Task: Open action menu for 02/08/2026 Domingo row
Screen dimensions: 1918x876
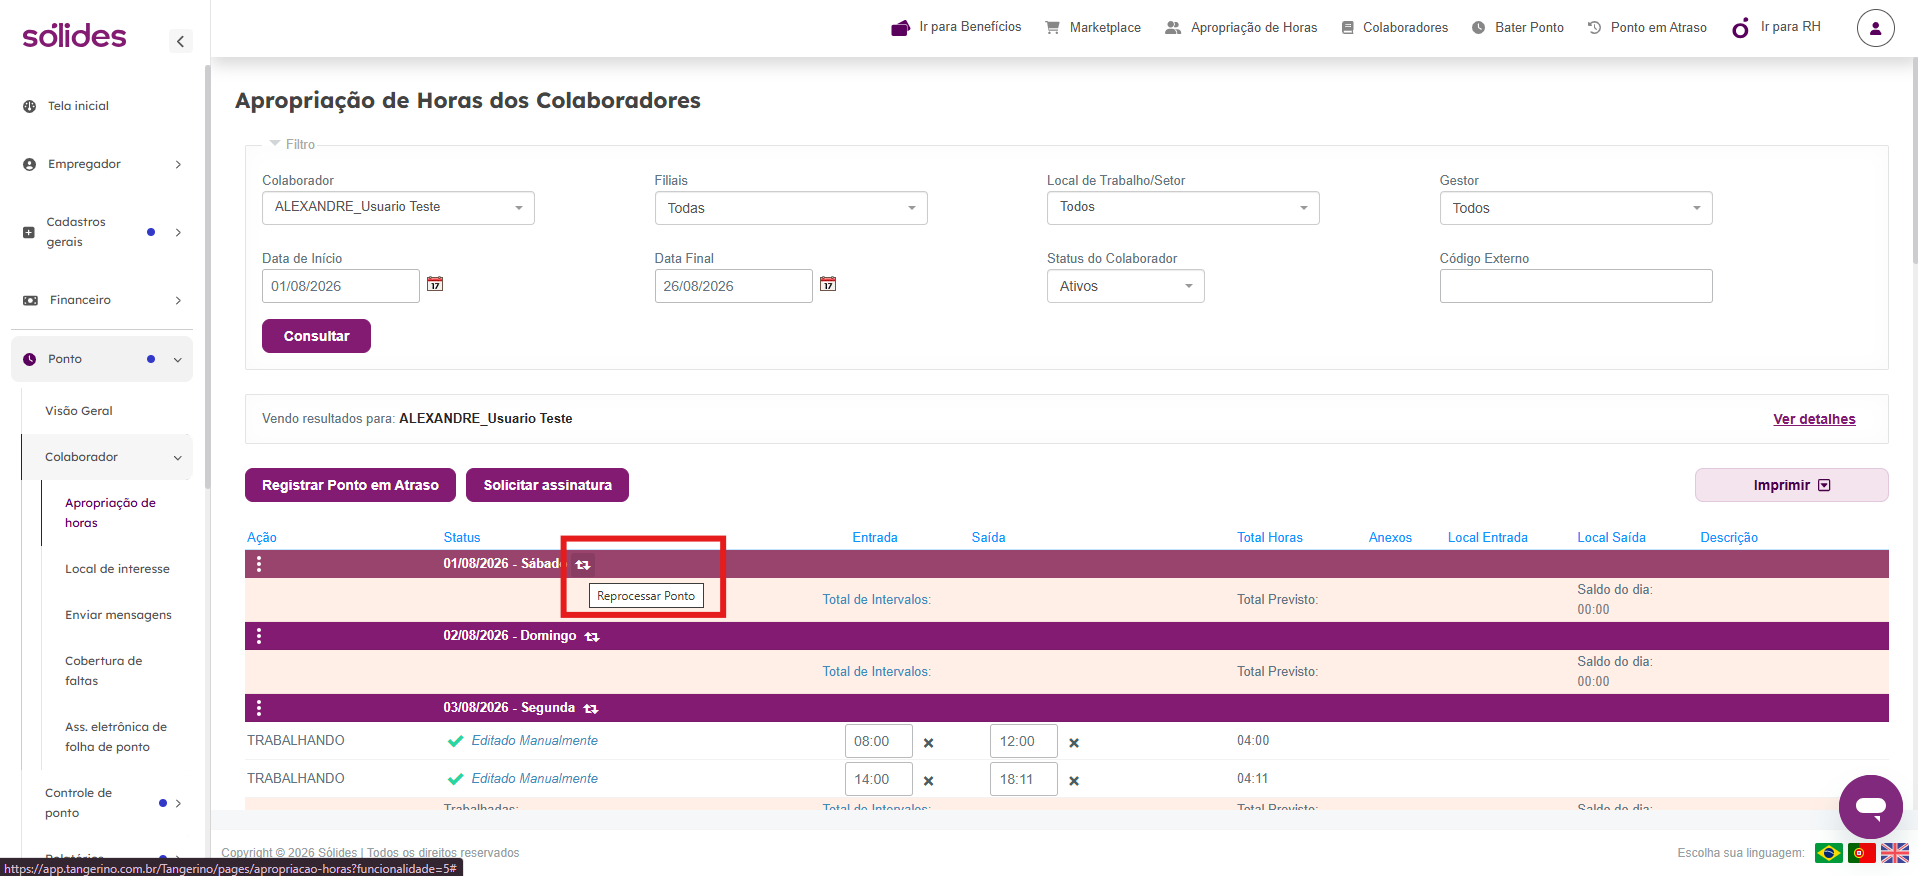Action: click(x=259, y=636)
